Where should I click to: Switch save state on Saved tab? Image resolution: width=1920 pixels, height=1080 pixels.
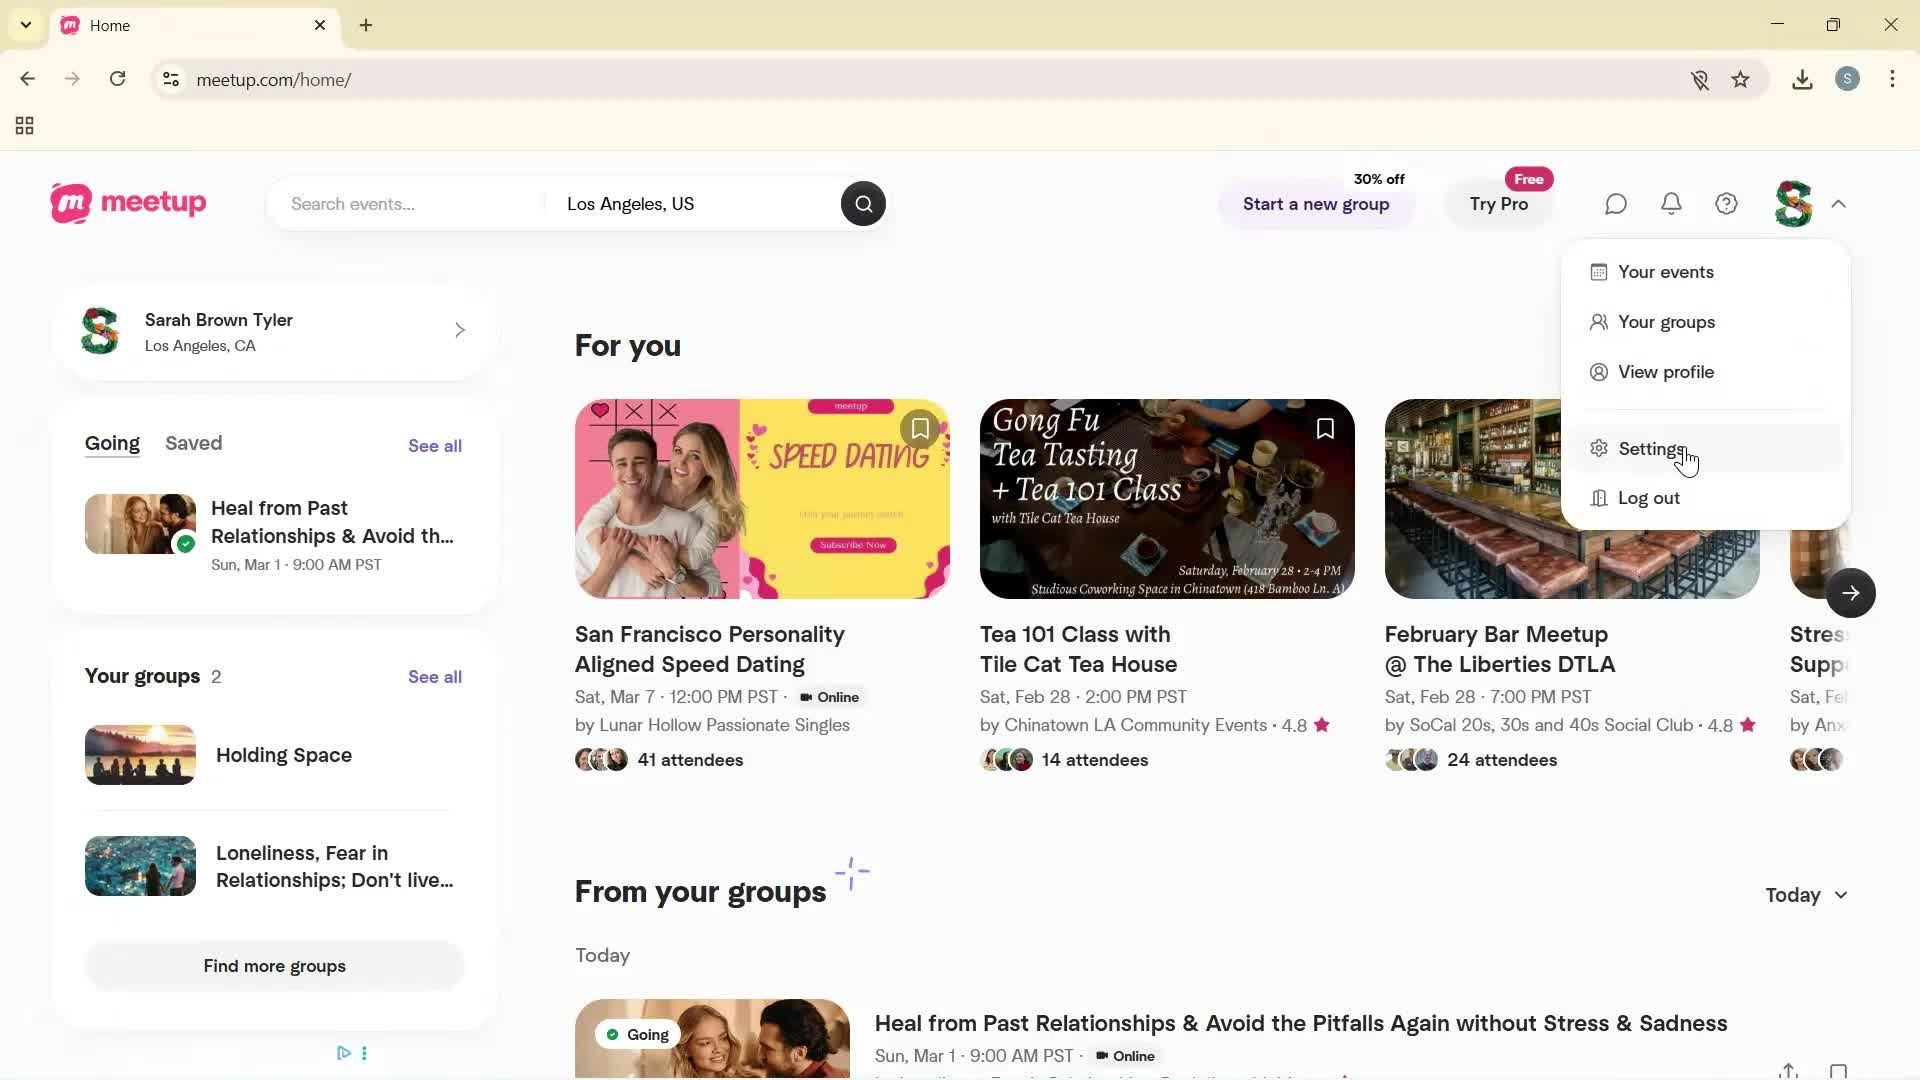pyautogui.click(x=193, y=443)
